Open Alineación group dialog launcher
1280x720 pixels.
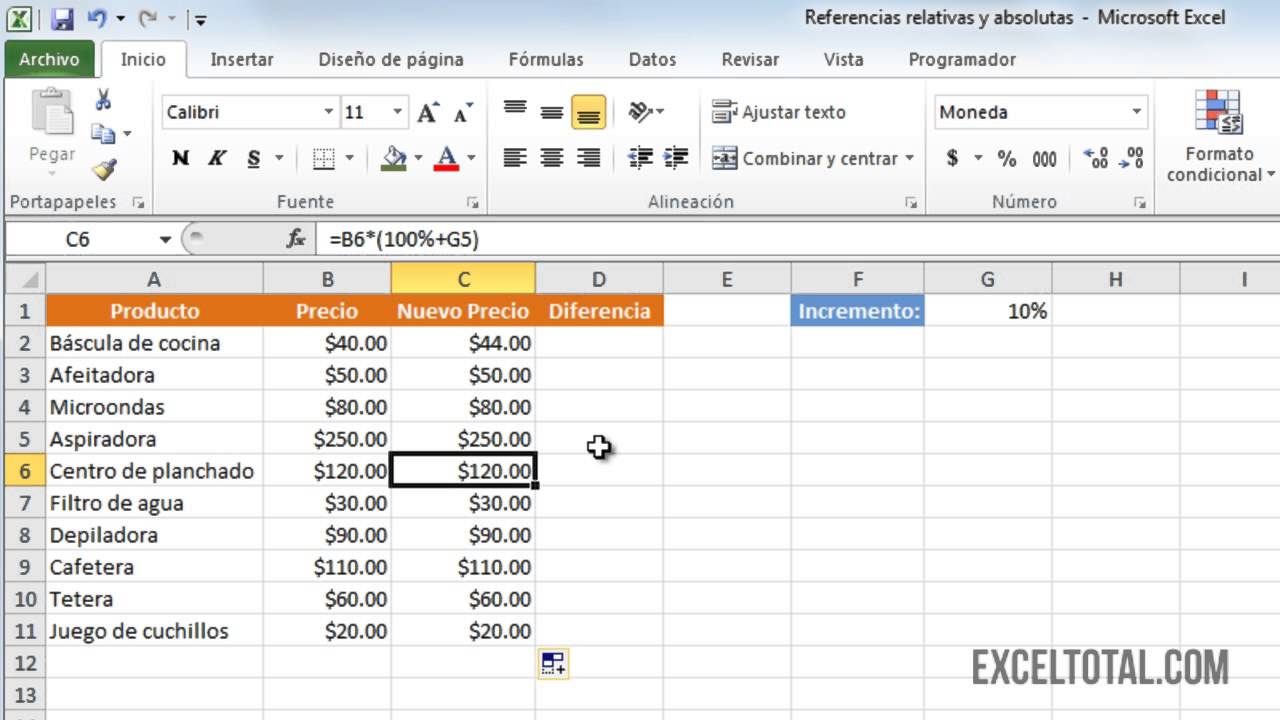point(911,203)
